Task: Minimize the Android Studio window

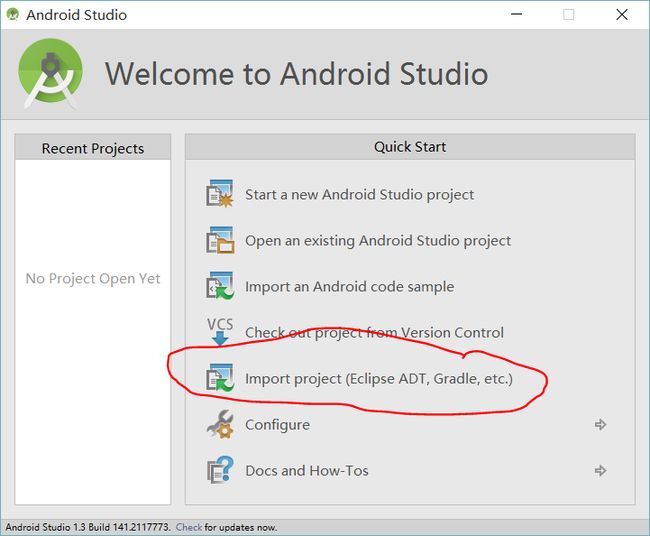Action: pyautogui.click(x=516, y=15)
